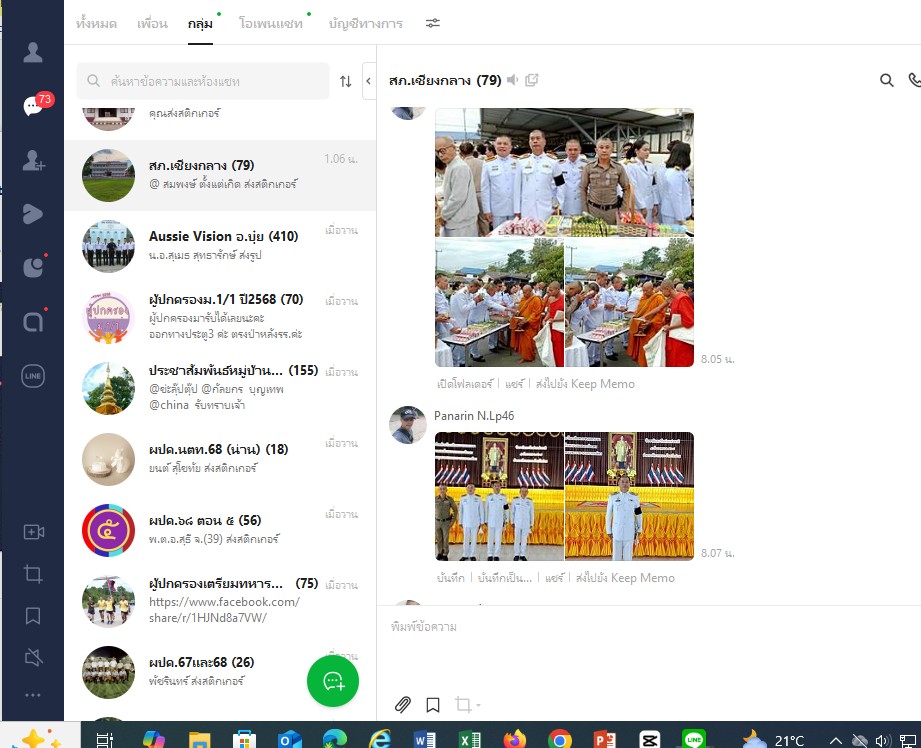
Task: Open chat in separate window icon
Action: click(x=532, y=80)
